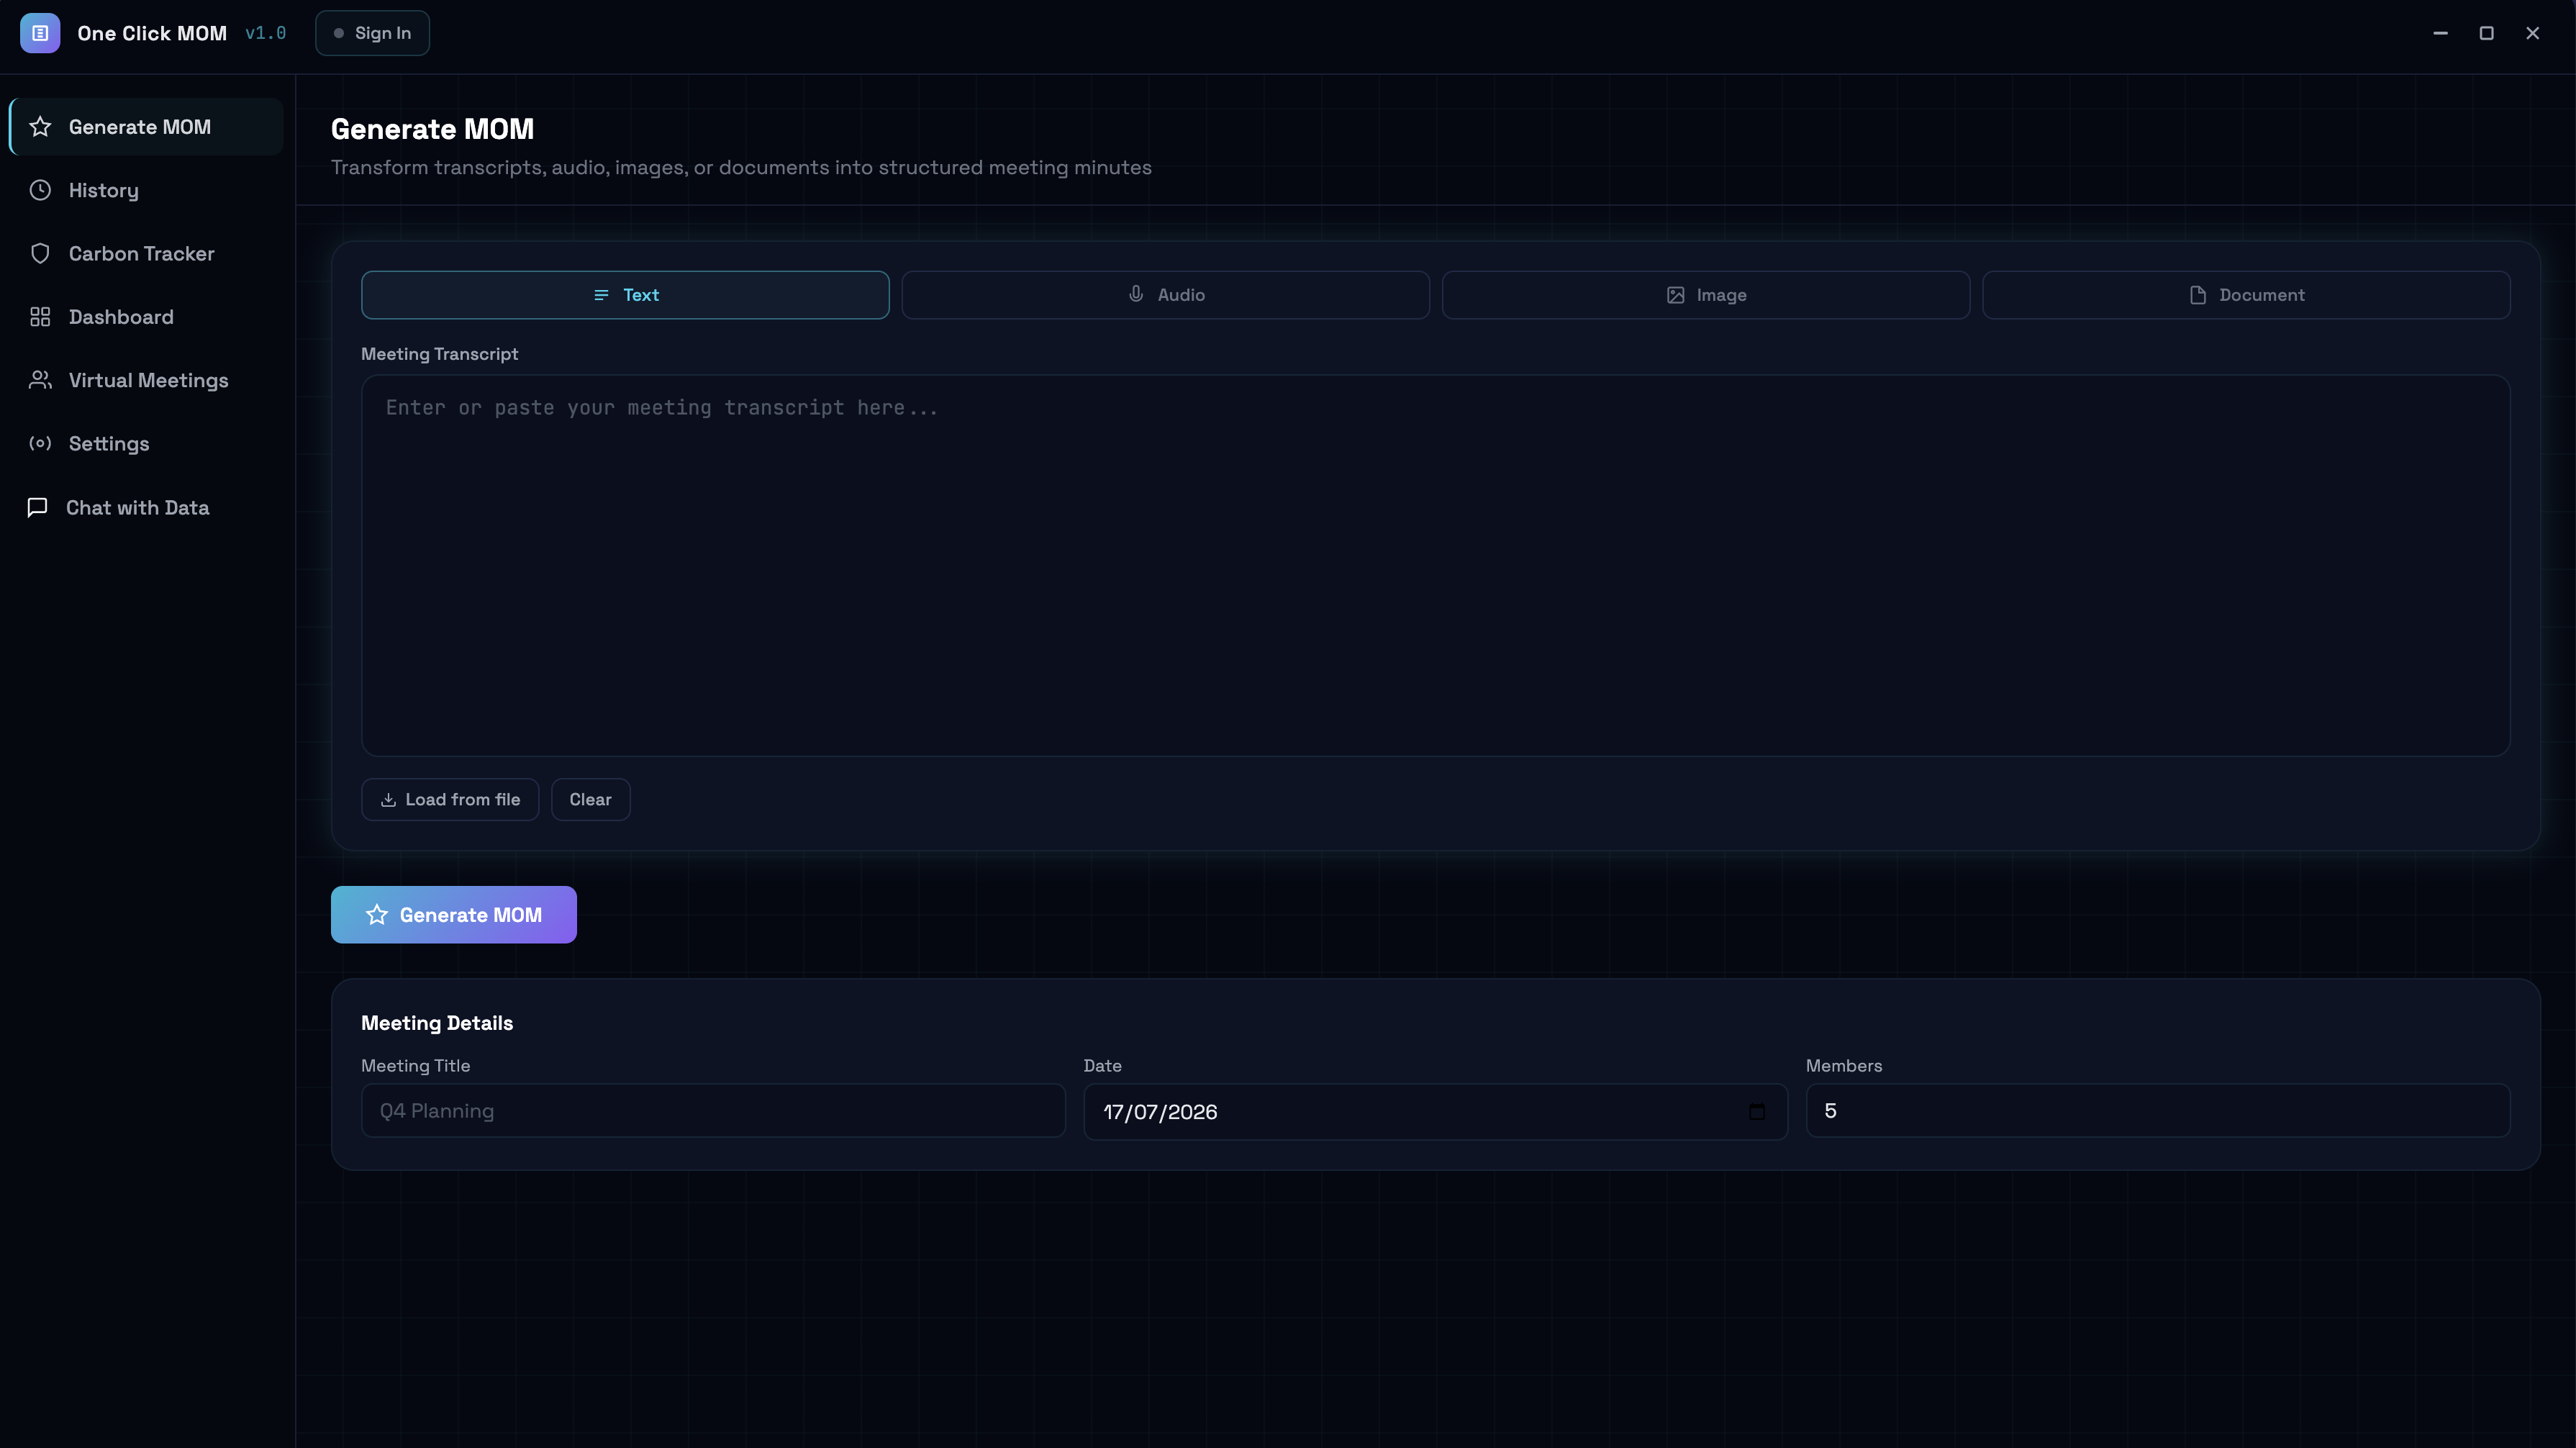Click Load from file button

(x=450, y=799)
